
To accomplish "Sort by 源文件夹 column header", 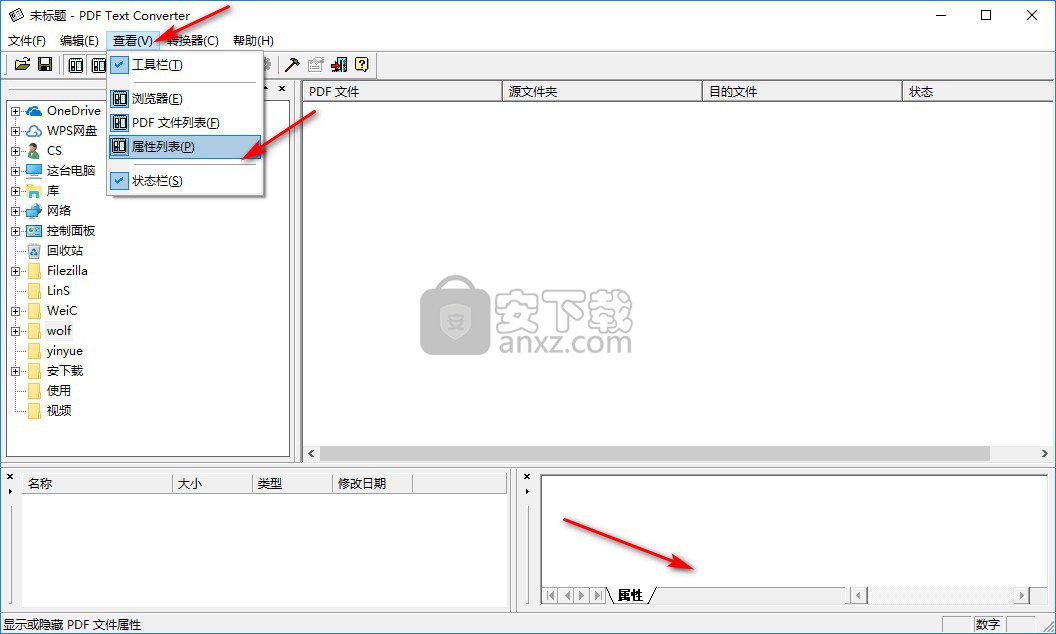I will pos(602,92).
